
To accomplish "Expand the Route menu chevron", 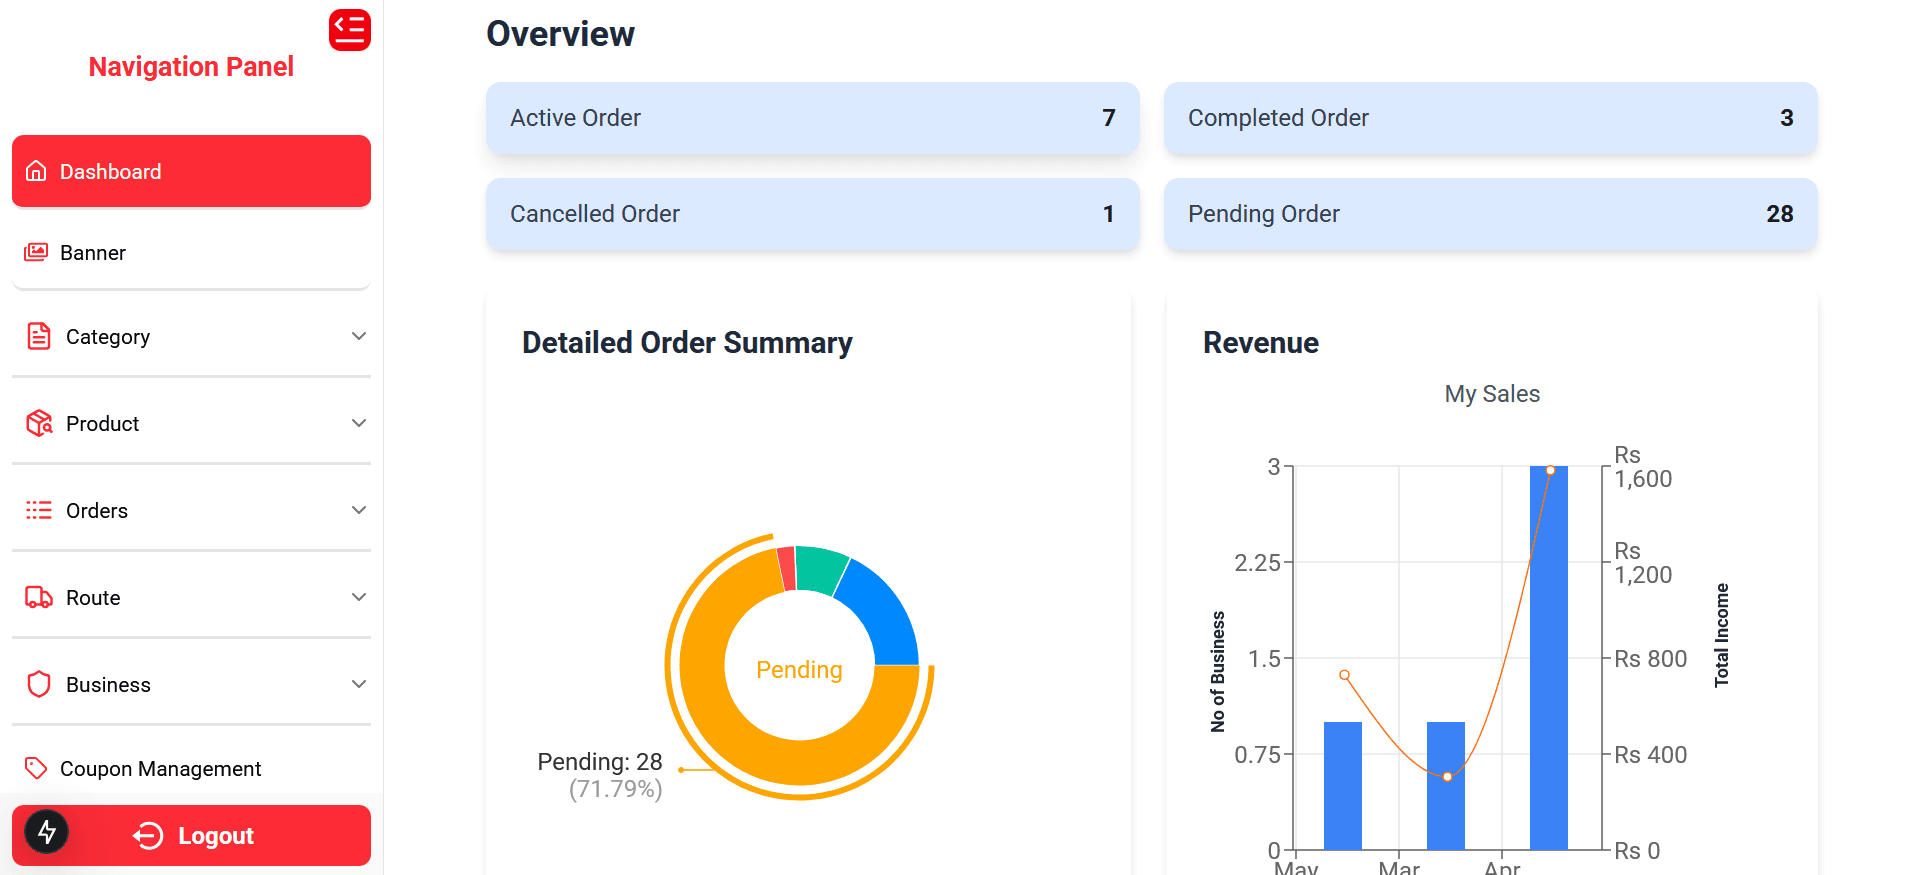I will 359,597.
